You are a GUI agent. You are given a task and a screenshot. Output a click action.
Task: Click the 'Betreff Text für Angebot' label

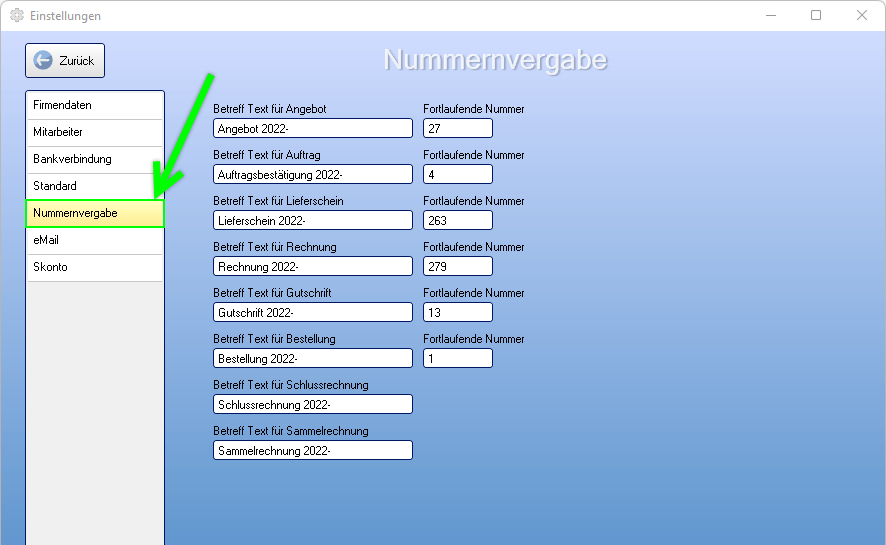270,109
